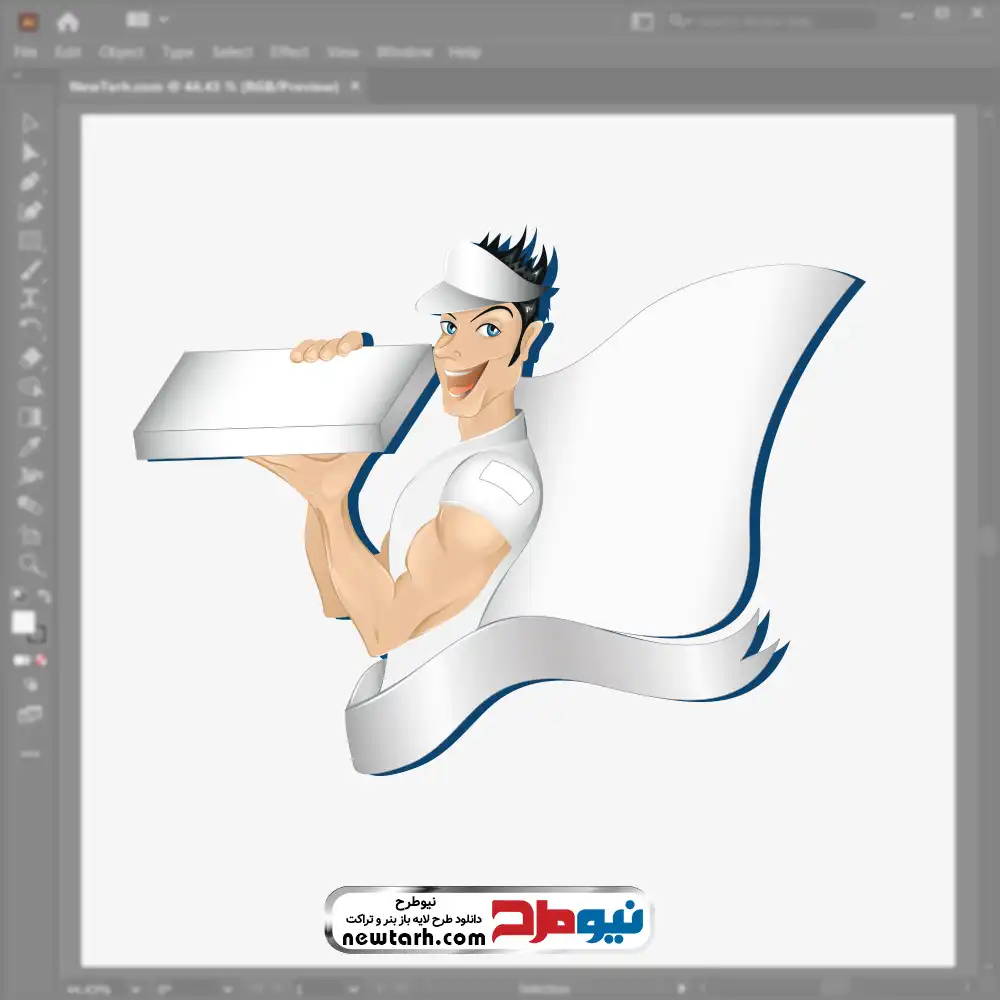This screenshot has height=1000, width=1000.
Task: Select the Eraser tool
Action: [30, 358]
